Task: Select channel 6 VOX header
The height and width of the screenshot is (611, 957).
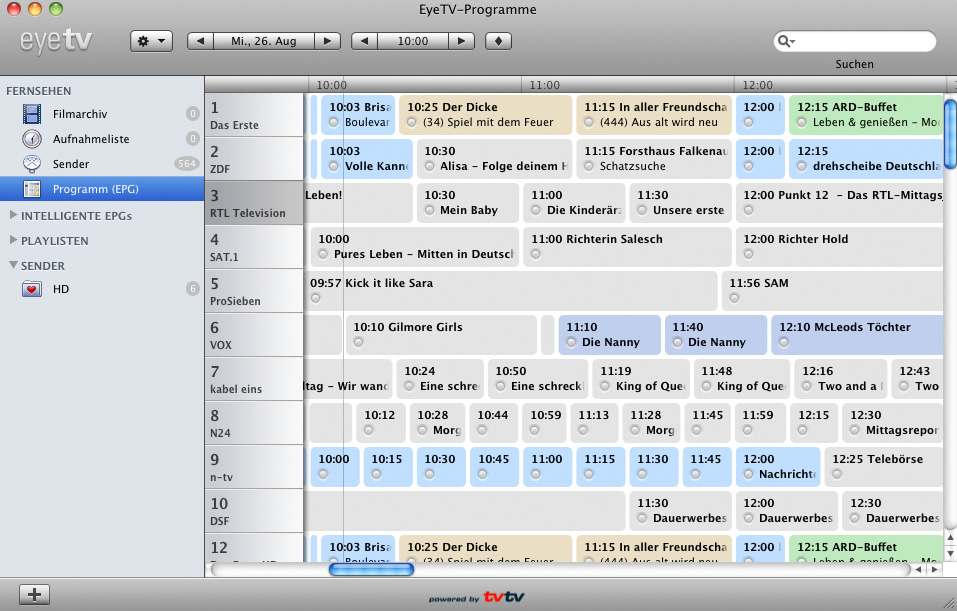Action: (254, 334)
